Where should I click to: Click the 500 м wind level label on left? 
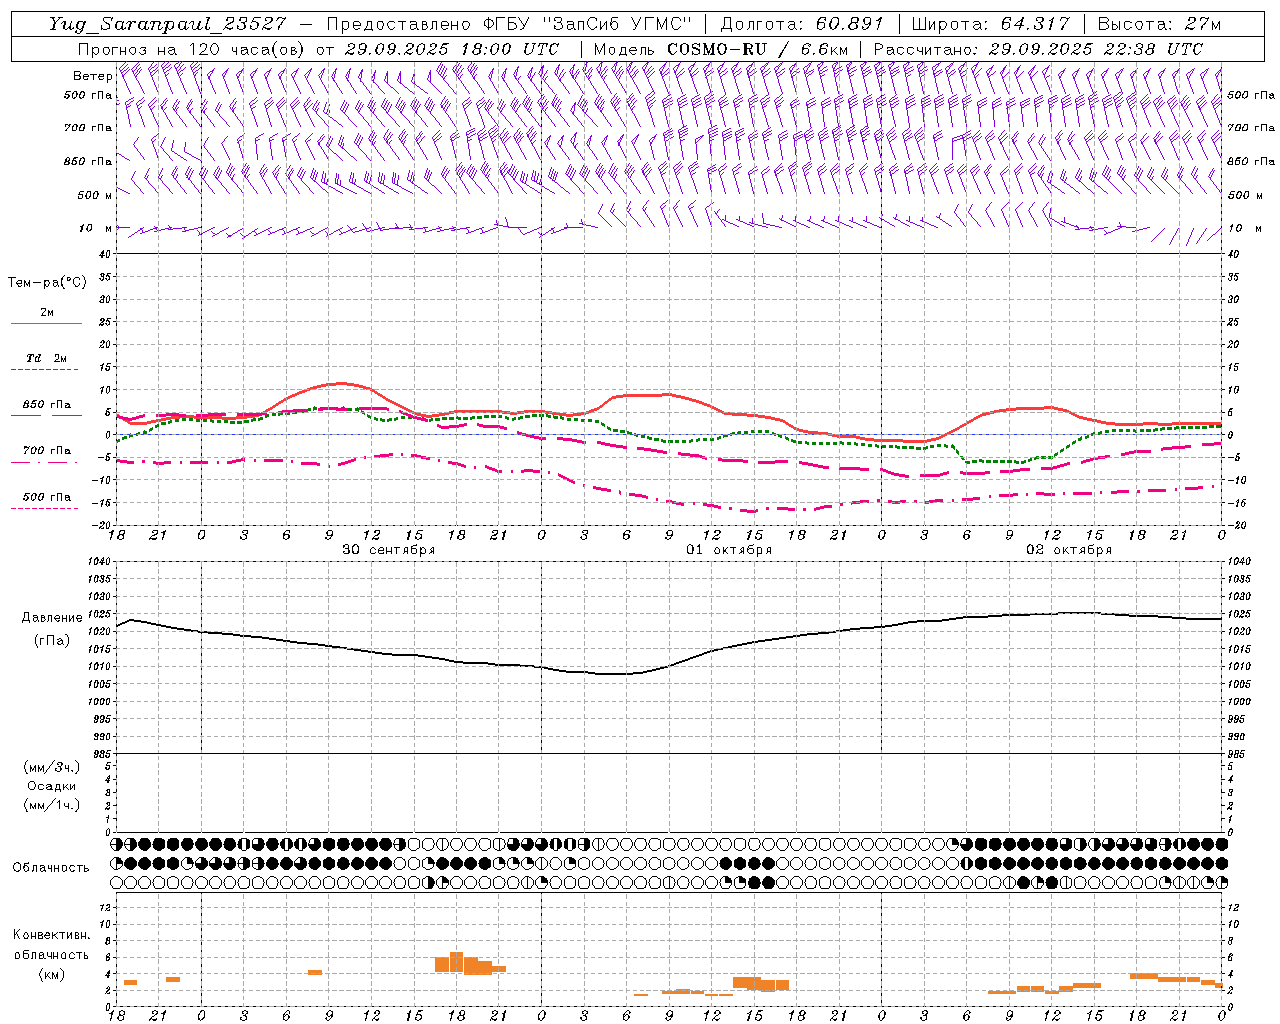(96, 195)
